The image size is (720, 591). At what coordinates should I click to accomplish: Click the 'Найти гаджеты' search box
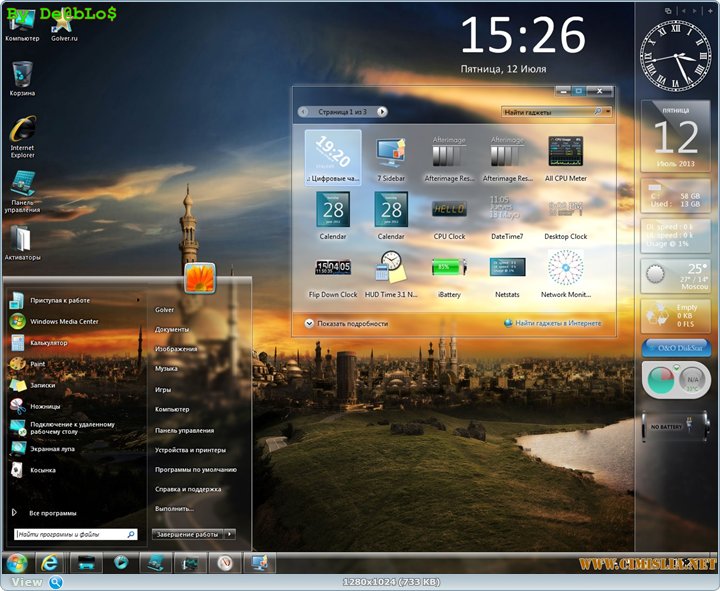(x=546, y=113)
